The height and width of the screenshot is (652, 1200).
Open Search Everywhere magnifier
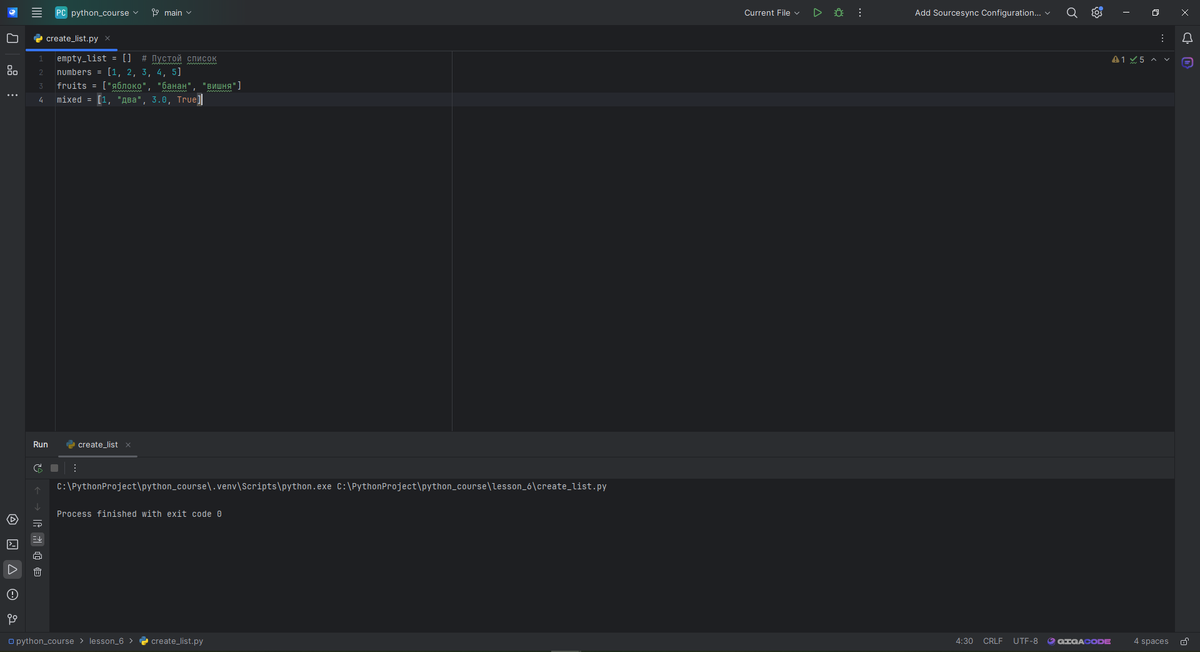pyautogui.click(x=1072, y=13)
